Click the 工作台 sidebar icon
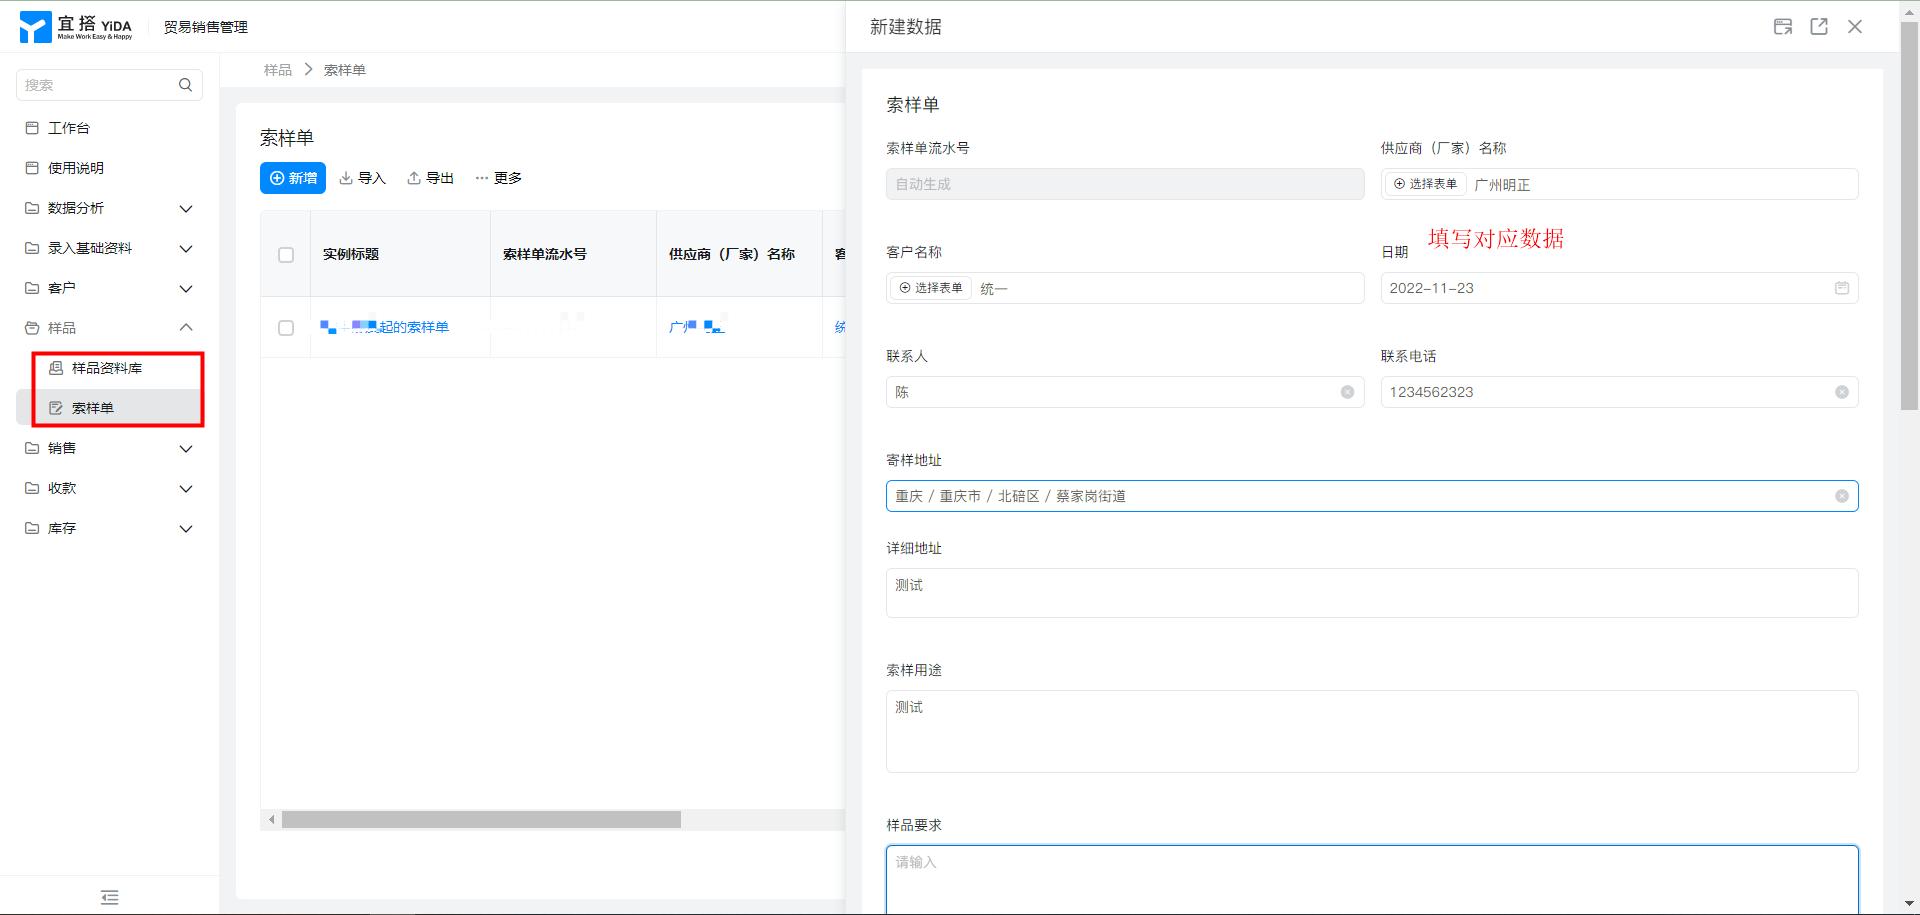Screen dimensions: 1920x915 (32, 128)
